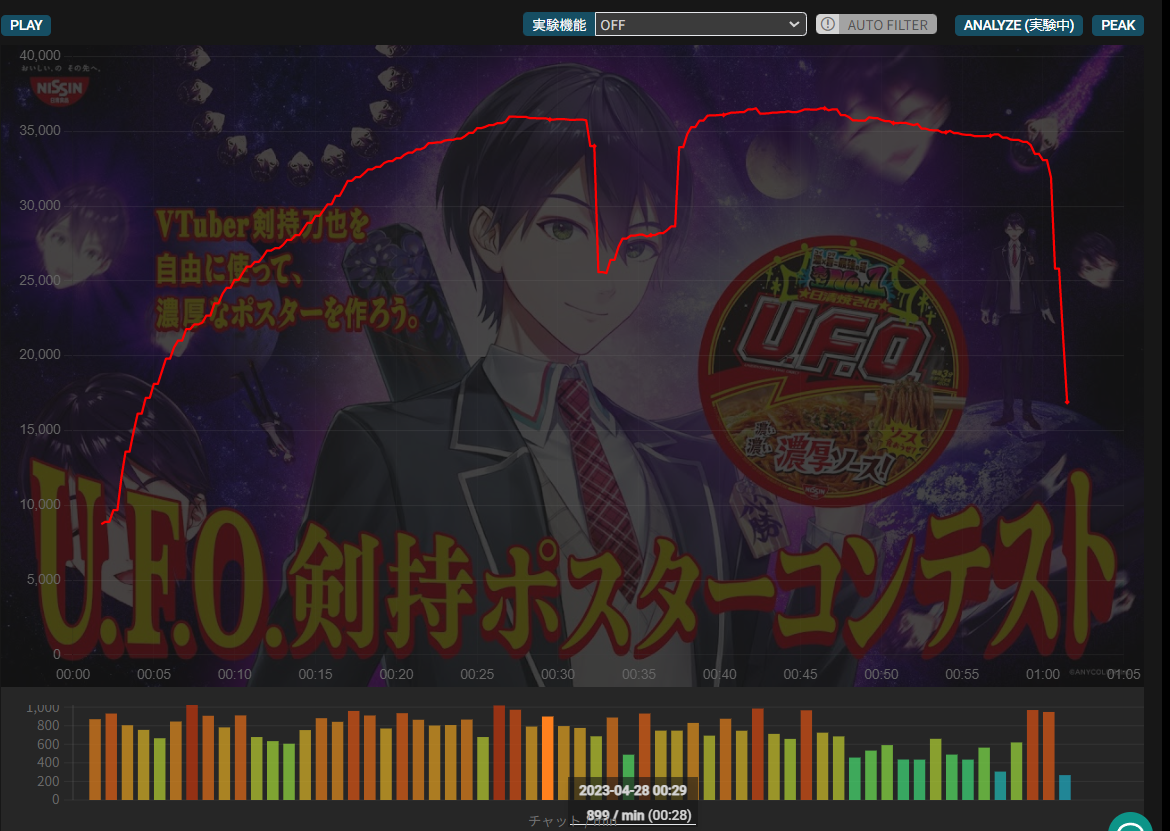Click the 30,000 y-axis label
1170x831 pixels.
click(x=40, y=205)
